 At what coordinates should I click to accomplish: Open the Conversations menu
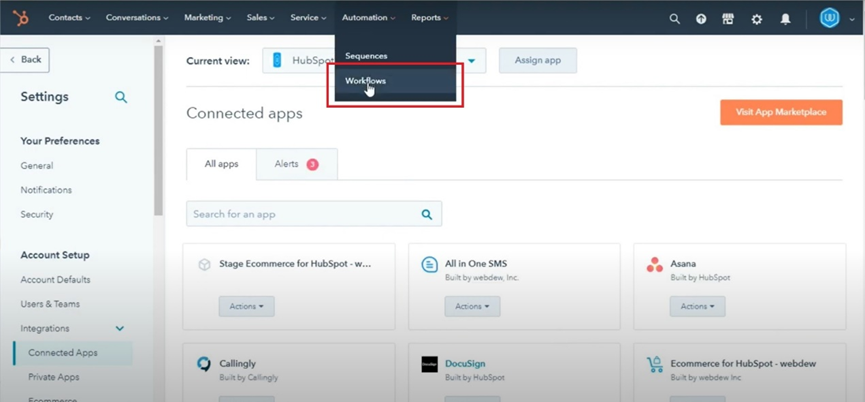click(x=137, y=18)
